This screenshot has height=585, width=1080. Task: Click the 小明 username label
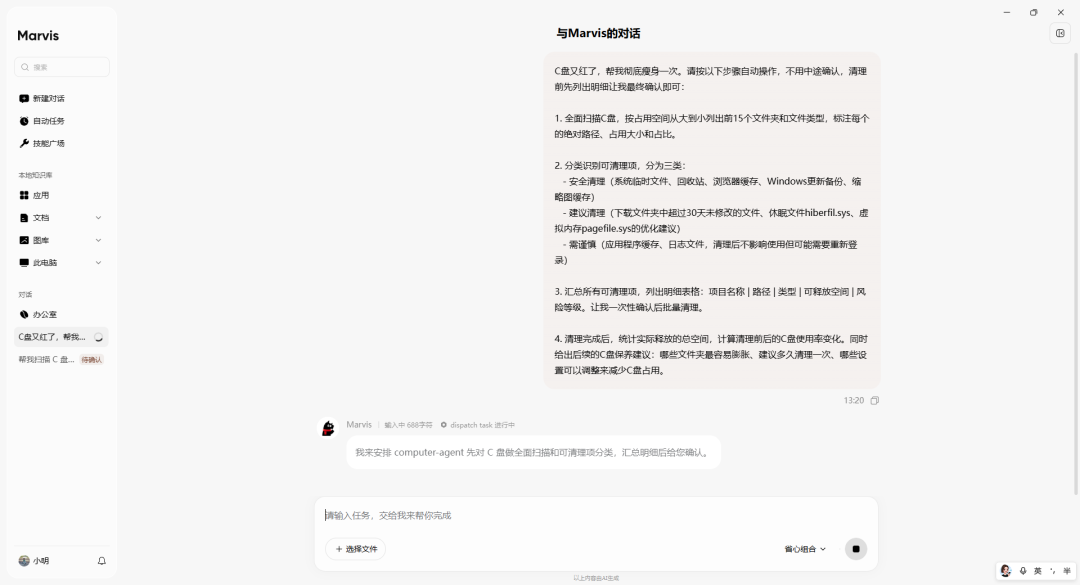(x=41, y=561)
